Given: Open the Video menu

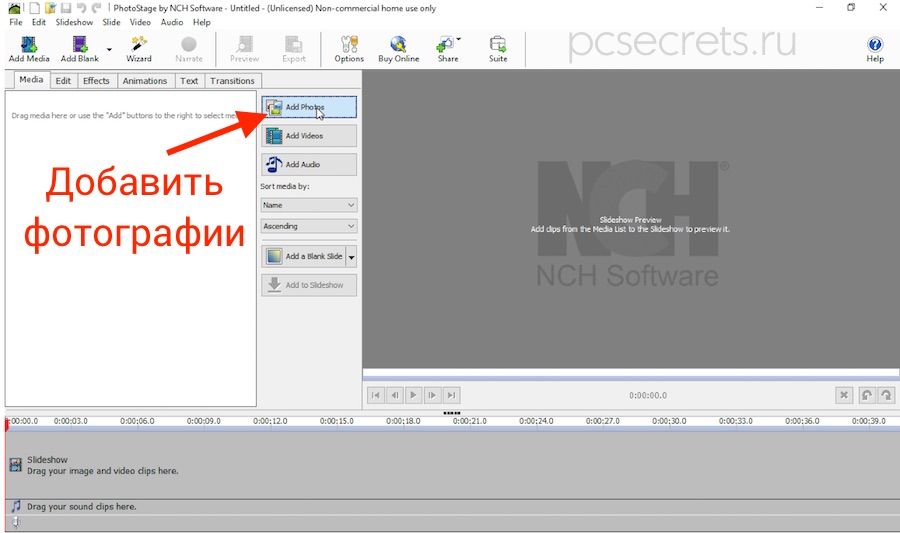Looking at the screenshot, I should 140,22.
